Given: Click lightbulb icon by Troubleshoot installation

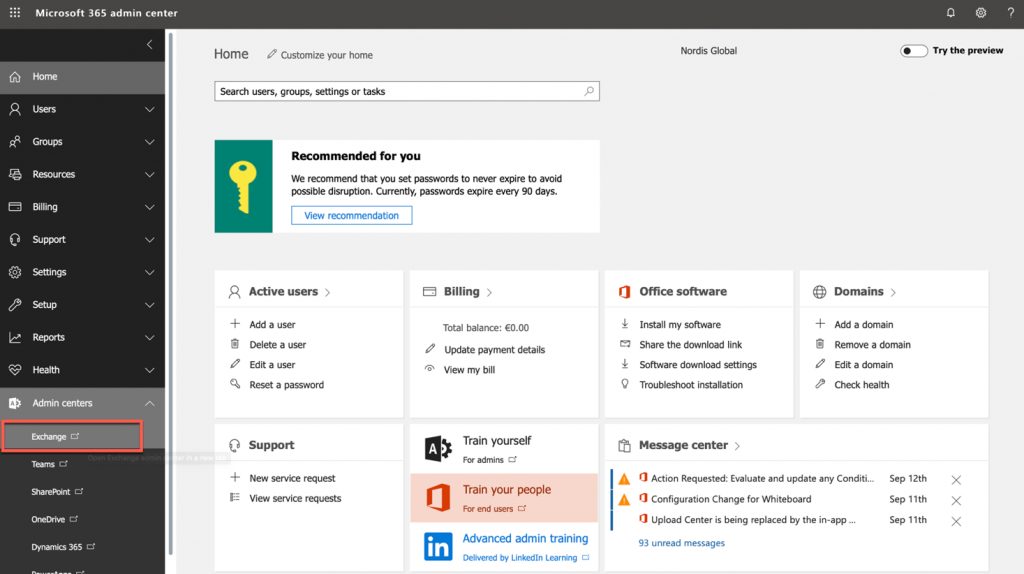Looking at the screenshot, I should 625,384.
